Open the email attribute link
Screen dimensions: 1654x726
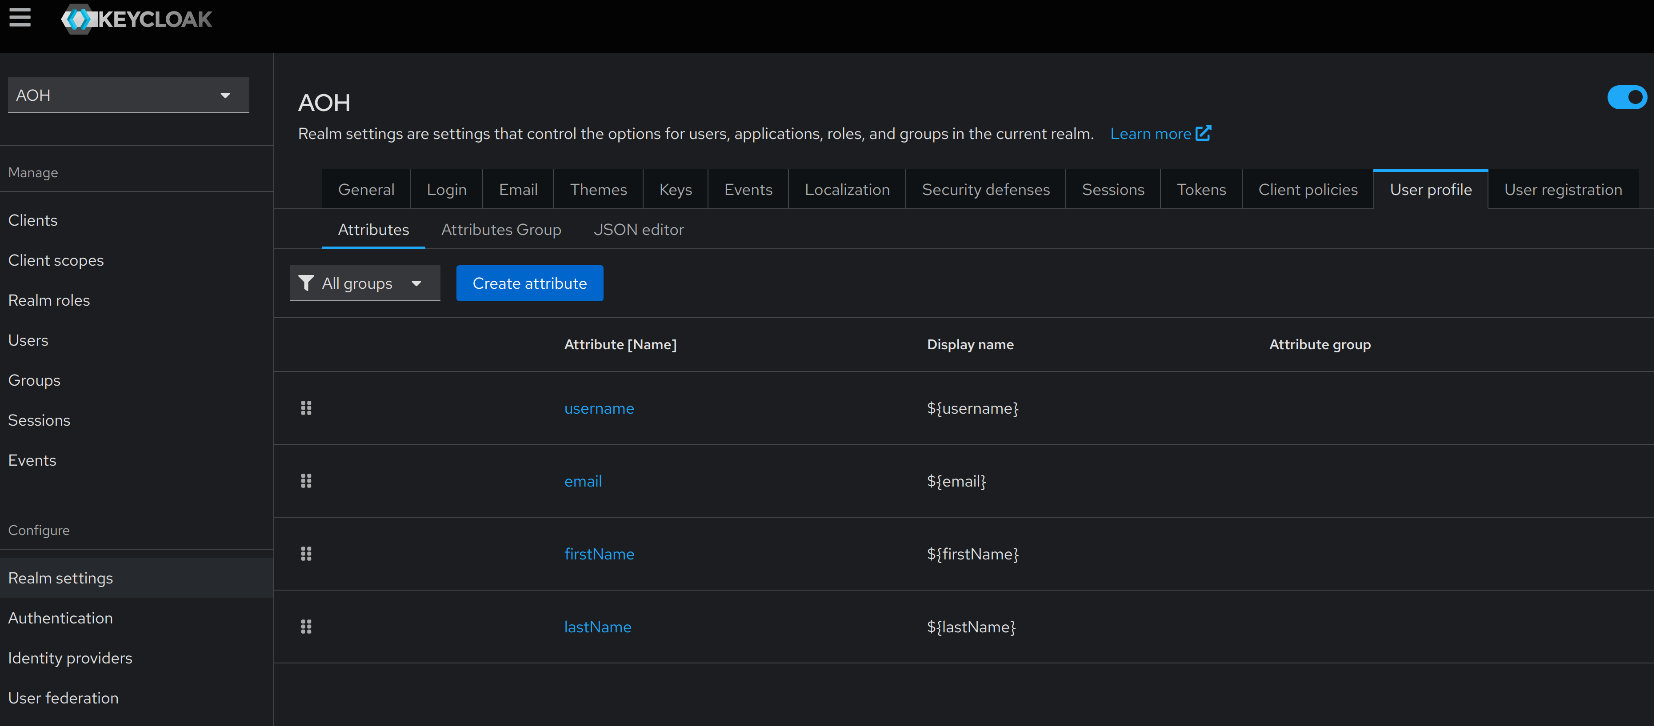pyautogui.click(x=583, y=481)
